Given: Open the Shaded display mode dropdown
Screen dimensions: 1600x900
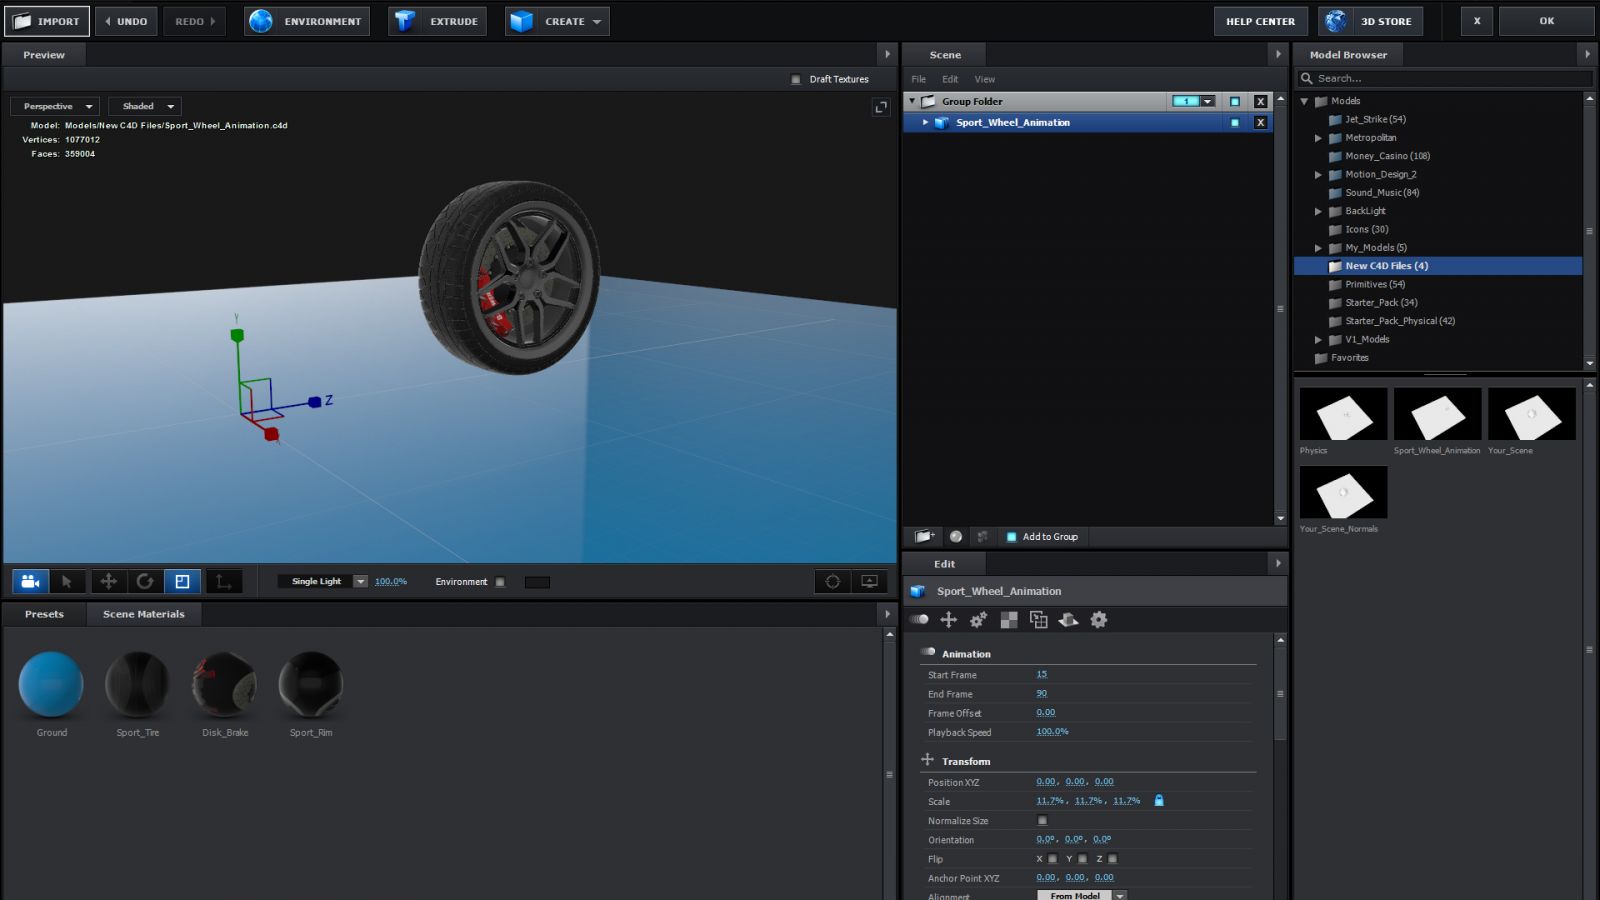Looking at the screenshot, I should pos(145,106).
